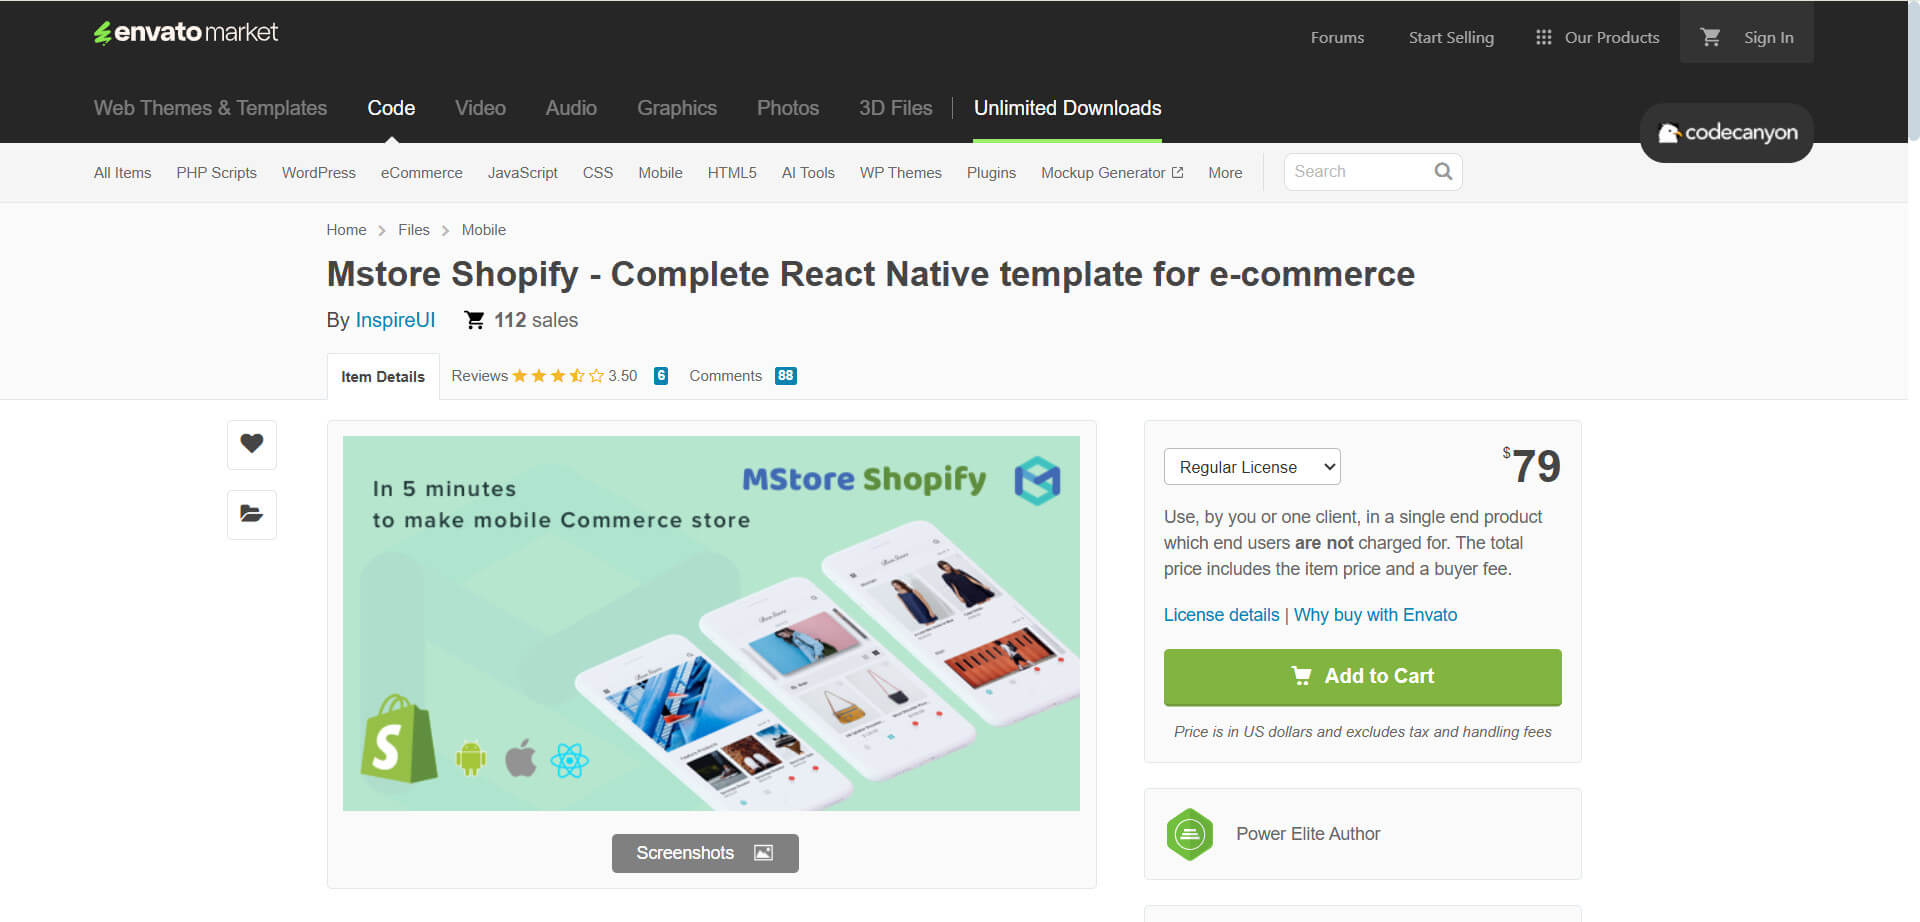The image size is (1920, 922).
Task: Open the Screenshots button
Action: [x=705, y=853]
